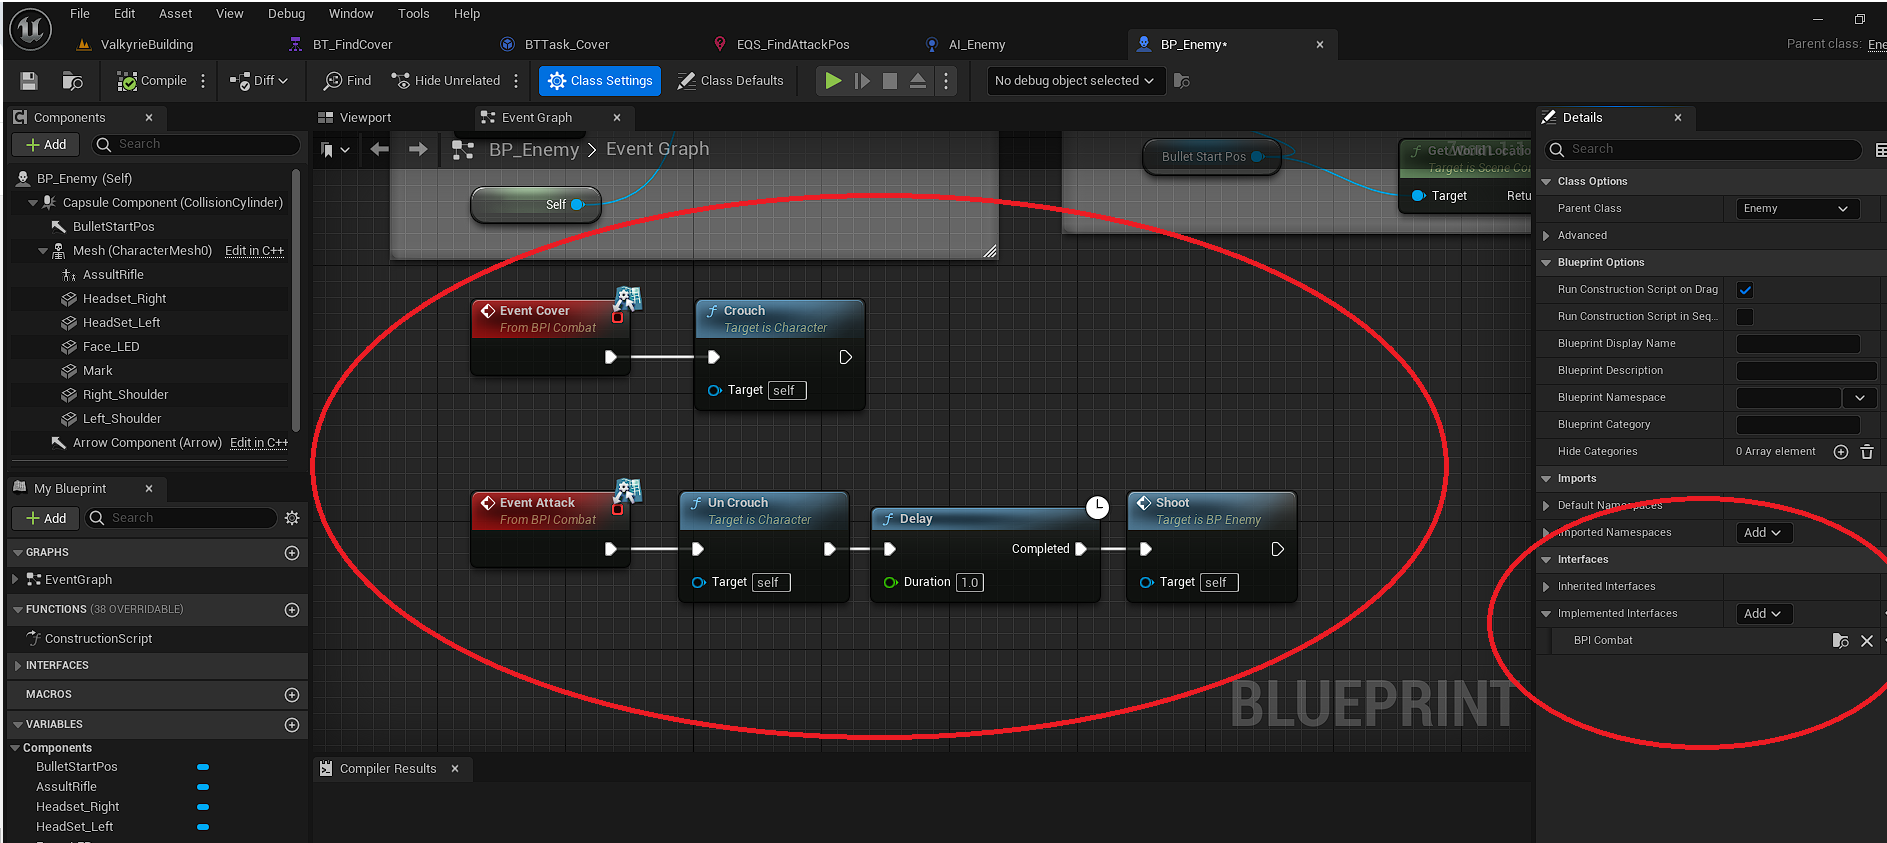Open the Asset menu
The height and width of the screenshot is (843, 1887).
(x=176, y=14)
